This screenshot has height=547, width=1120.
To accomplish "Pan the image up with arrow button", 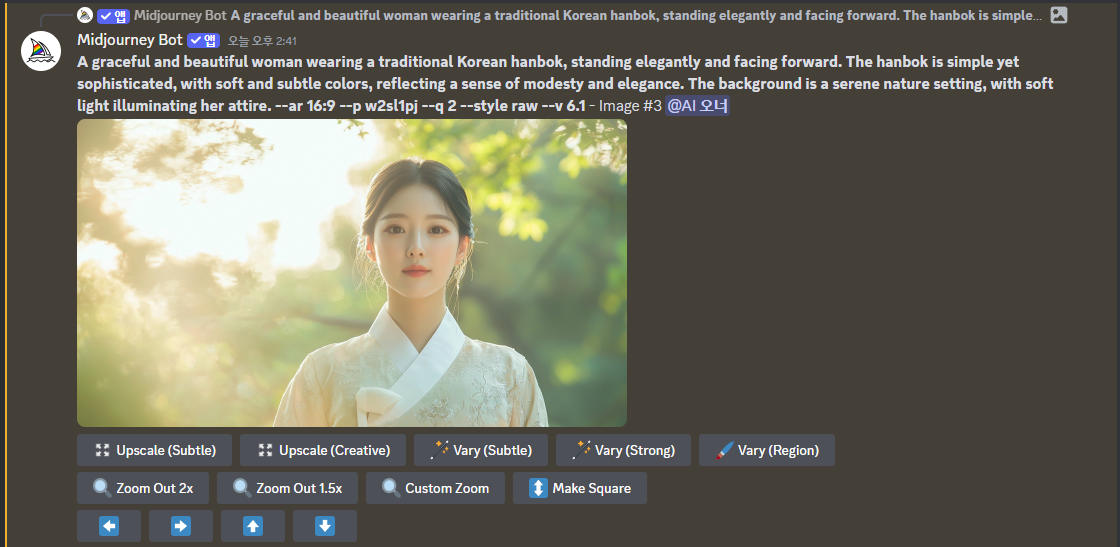I will 253,526.
